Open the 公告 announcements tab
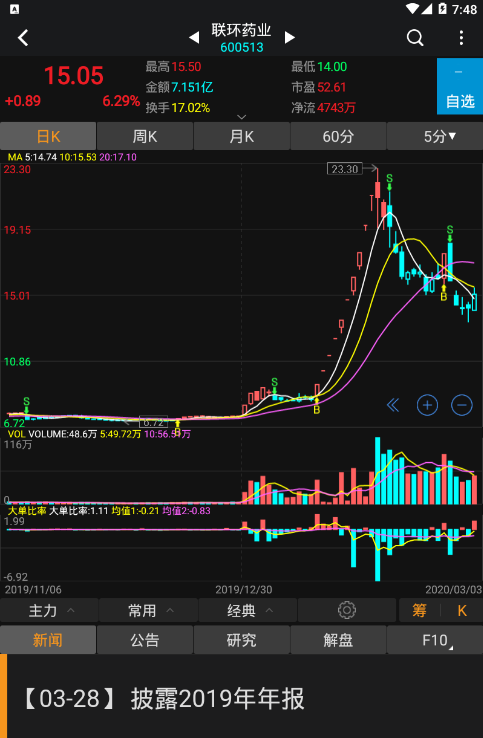483x738 pixels. [145, 640]
